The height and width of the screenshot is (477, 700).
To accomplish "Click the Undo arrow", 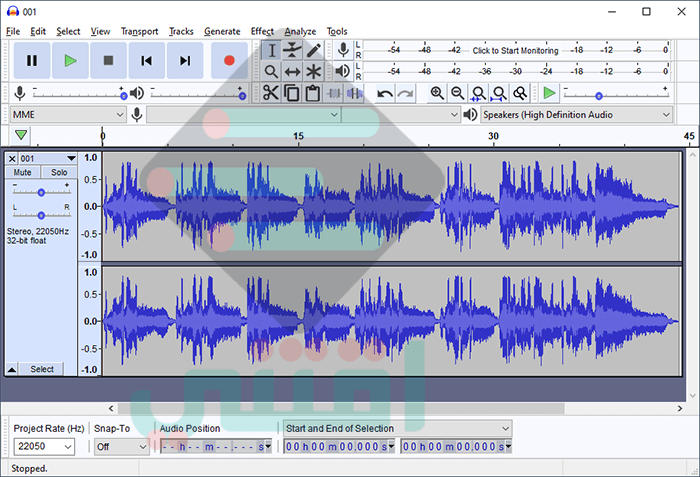I will coord(385,93).
